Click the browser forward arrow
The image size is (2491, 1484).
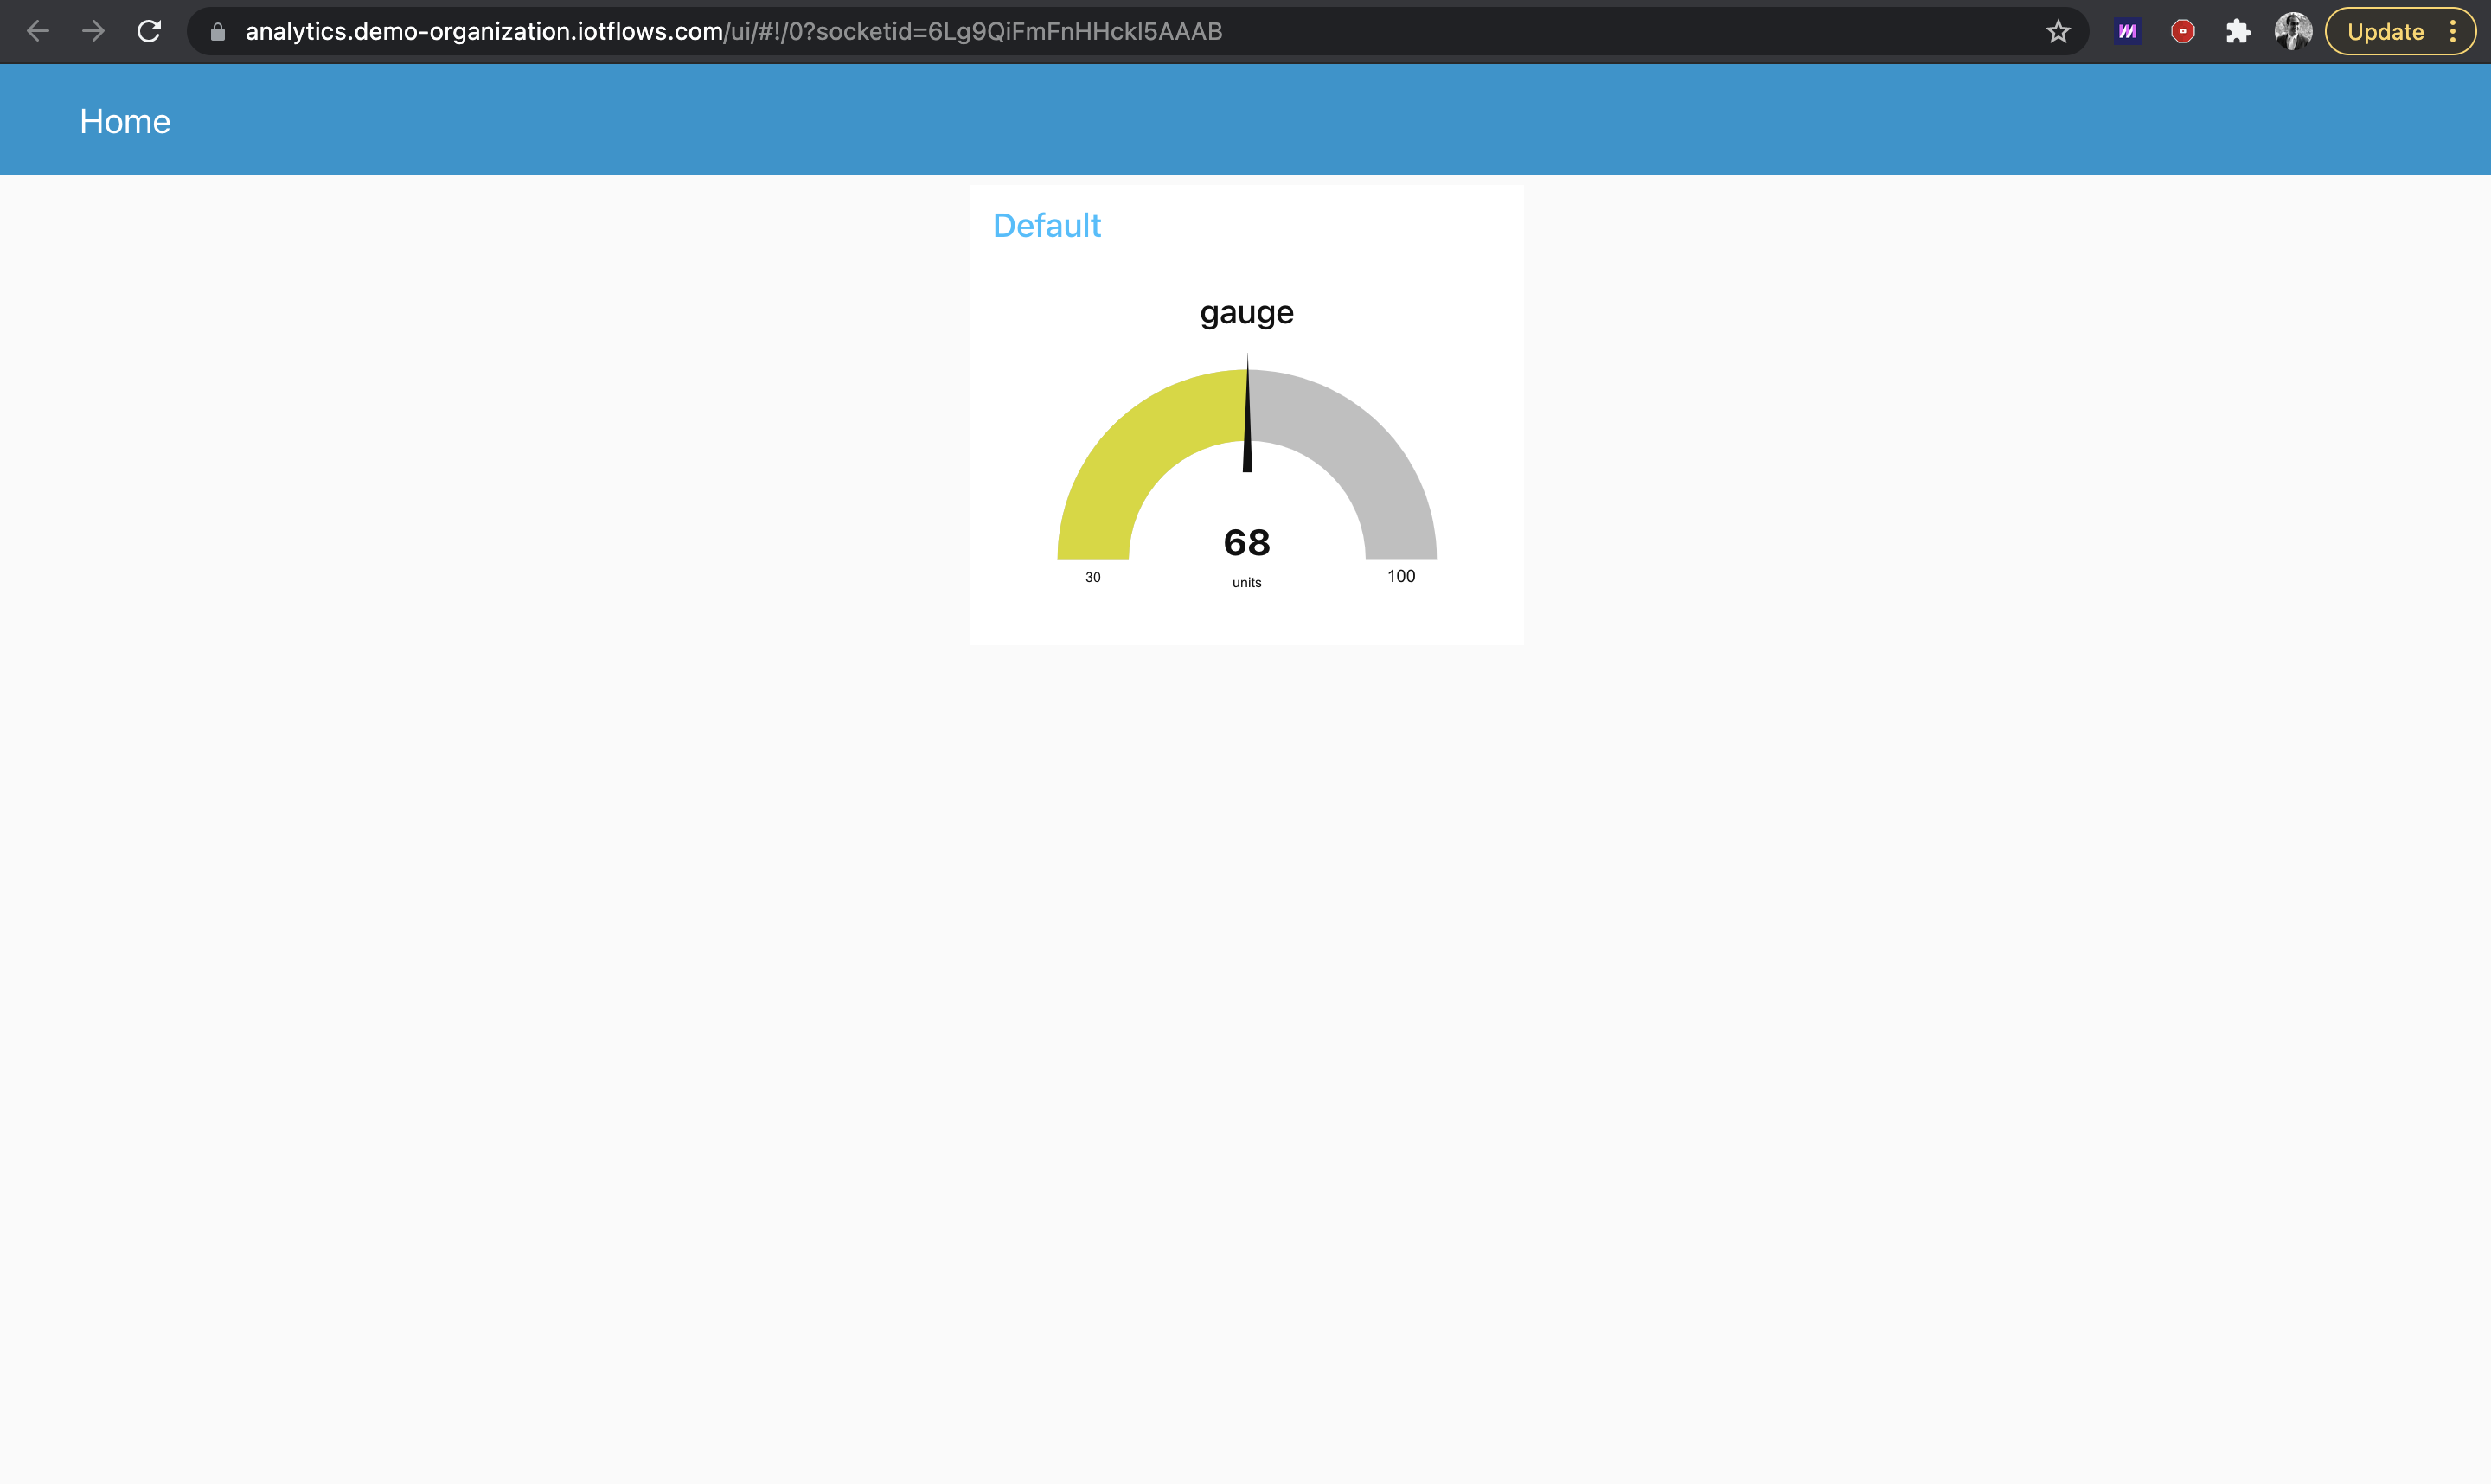point(93,31)
